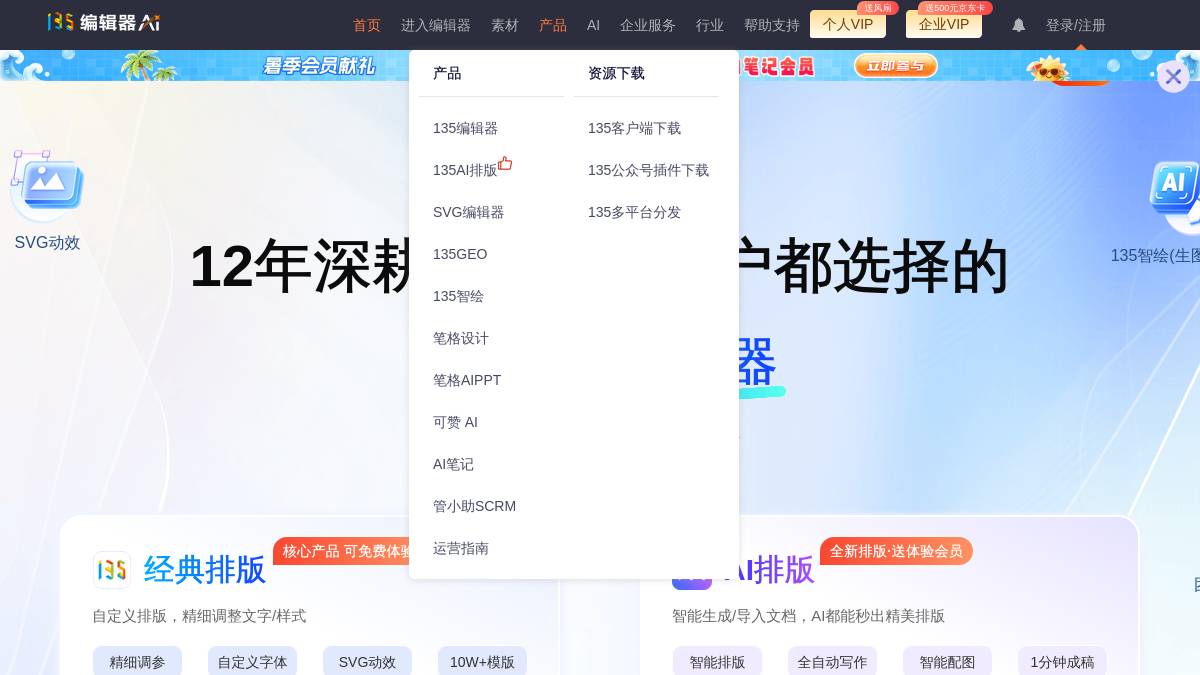1200x675 pixels.
Task: Go to 首页 in top navigation
Action: click(367, 25)
